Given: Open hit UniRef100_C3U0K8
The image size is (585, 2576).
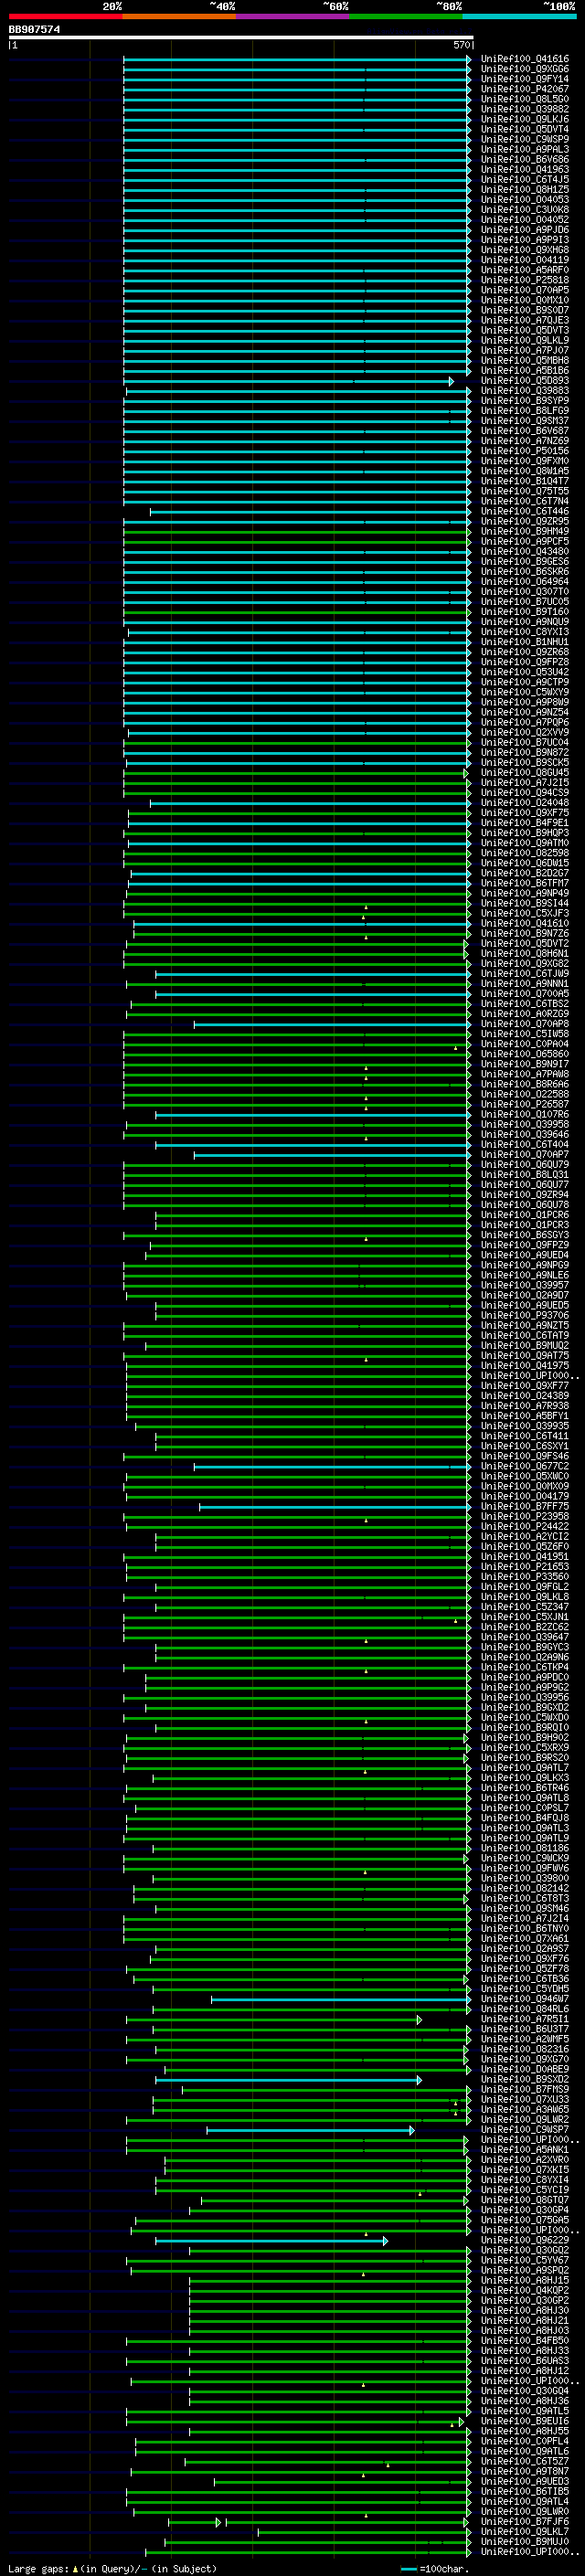Looking at the screenshot, I should (525, 210).
